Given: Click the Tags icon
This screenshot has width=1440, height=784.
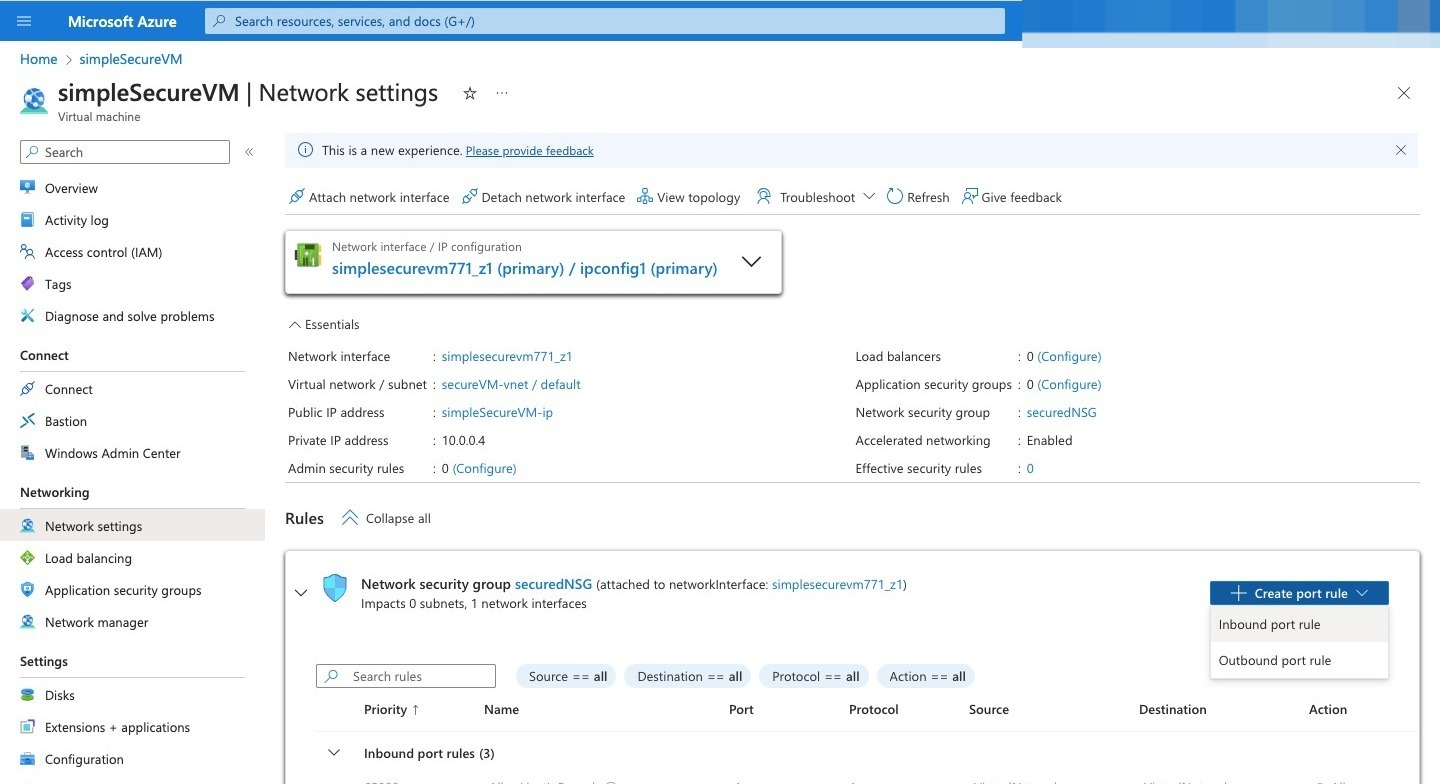Looking at the screenshot, I should coord(27,284).
